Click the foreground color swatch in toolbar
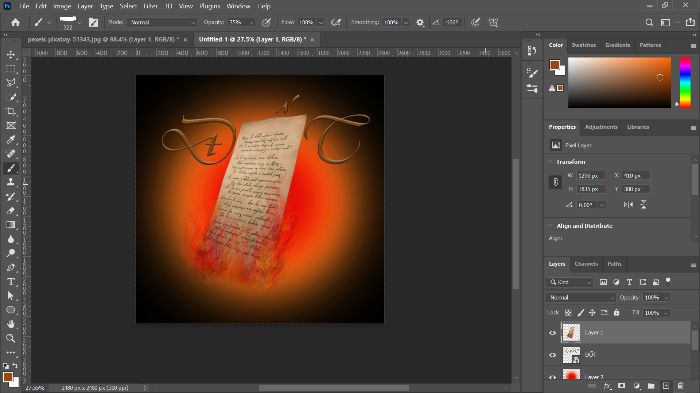Image resolution: width=700 pixels, height=393 pixels. [8, 377]
